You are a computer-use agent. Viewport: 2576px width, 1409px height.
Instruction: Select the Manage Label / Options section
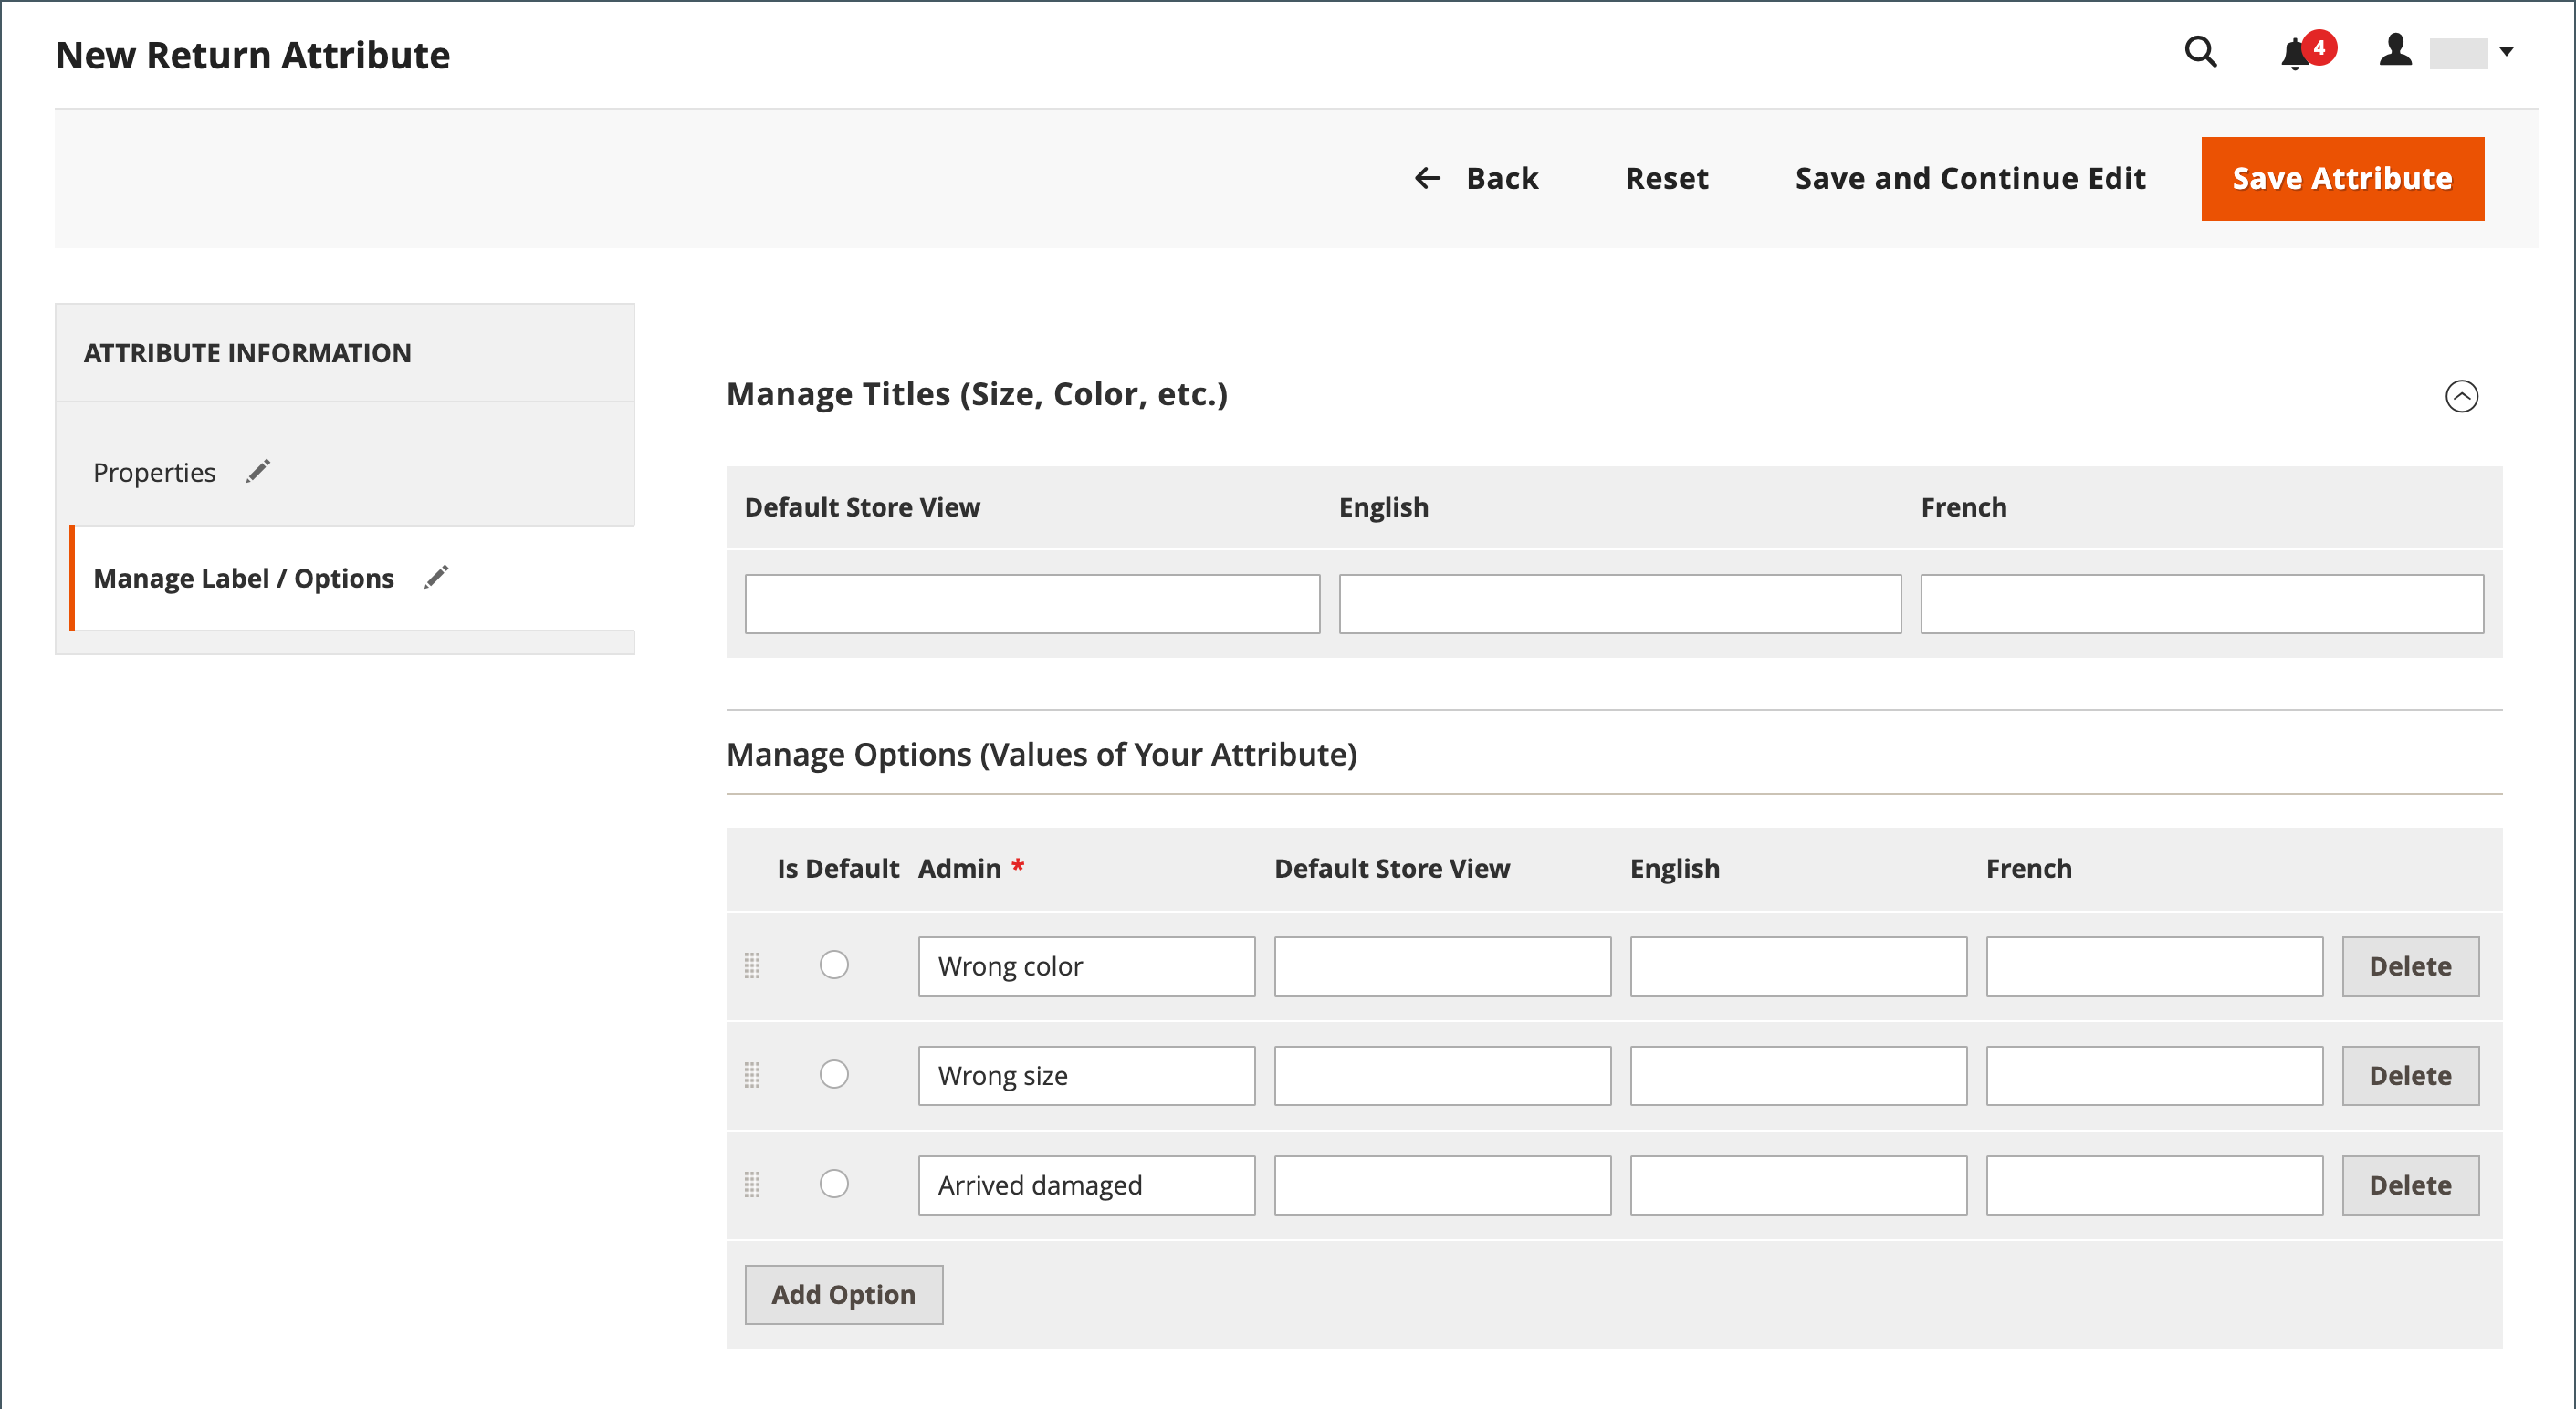coord(243,577)
